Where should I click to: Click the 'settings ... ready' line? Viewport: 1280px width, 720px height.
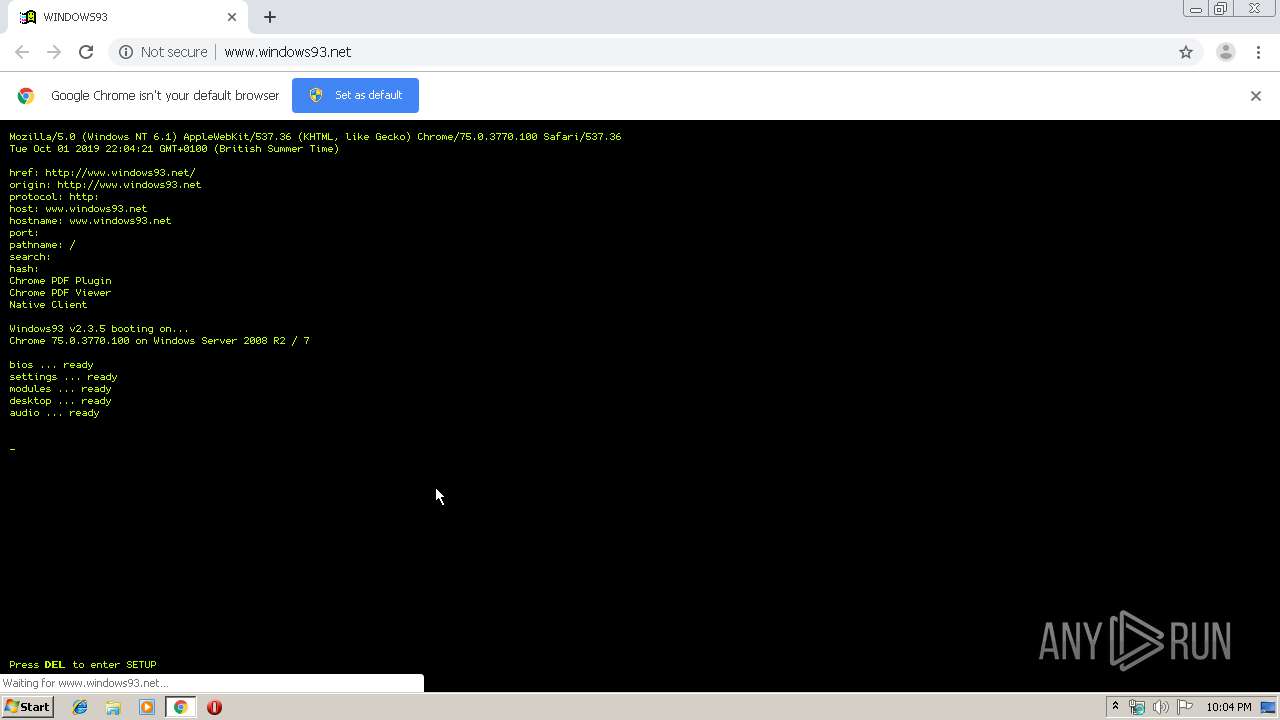[63, 376]
